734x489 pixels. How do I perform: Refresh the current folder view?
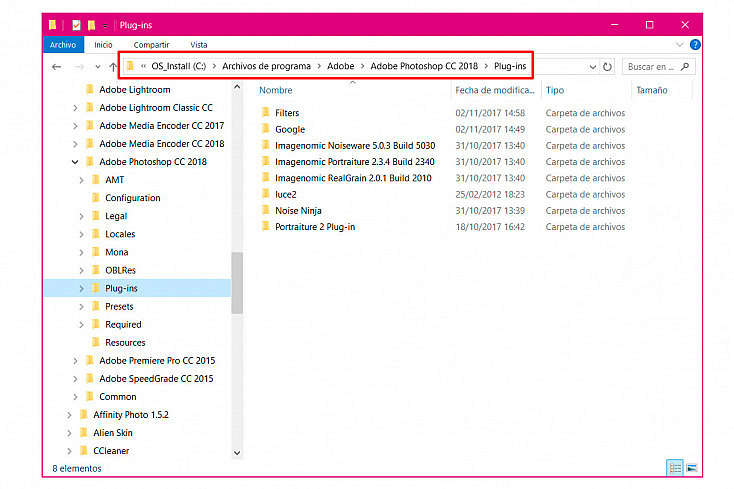pyautogui.click(x=607, y=66)
